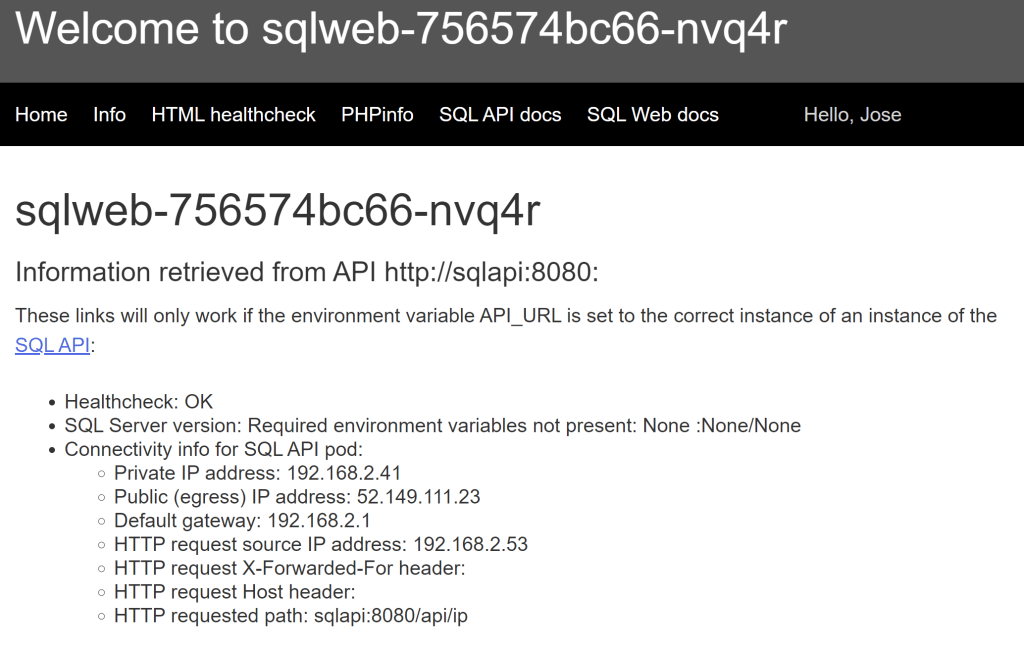This screenshot has height=651, width=1024.
Task: Open the HTML healthcheck page
Action: click(x=233, y=115)
